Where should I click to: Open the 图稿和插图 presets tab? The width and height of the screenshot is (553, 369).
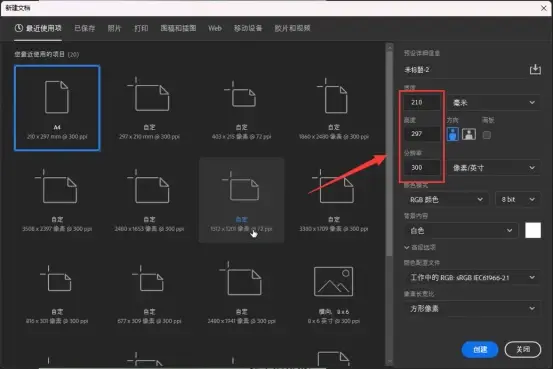[x=178, y=28]
